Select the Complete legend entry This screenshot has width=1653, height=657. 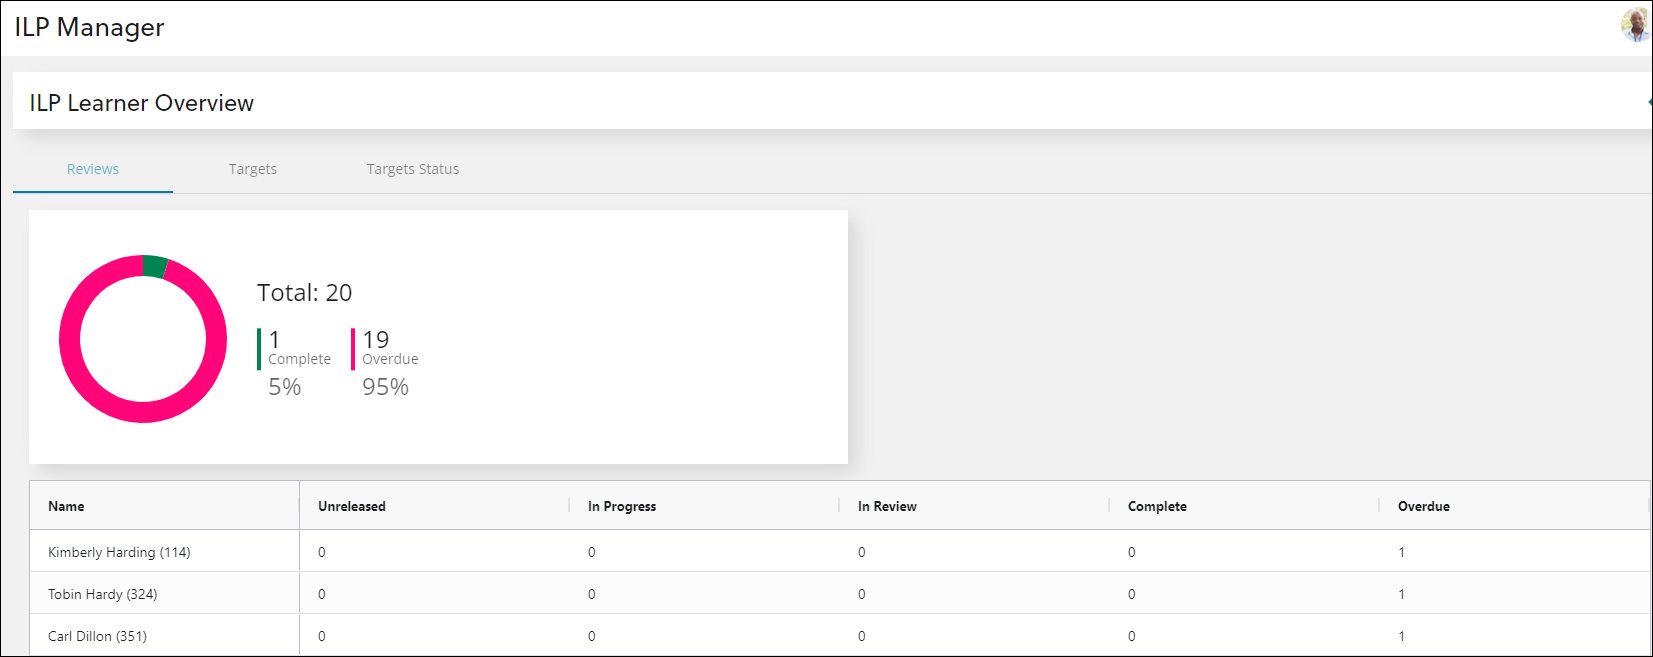(x=298, y=349)
